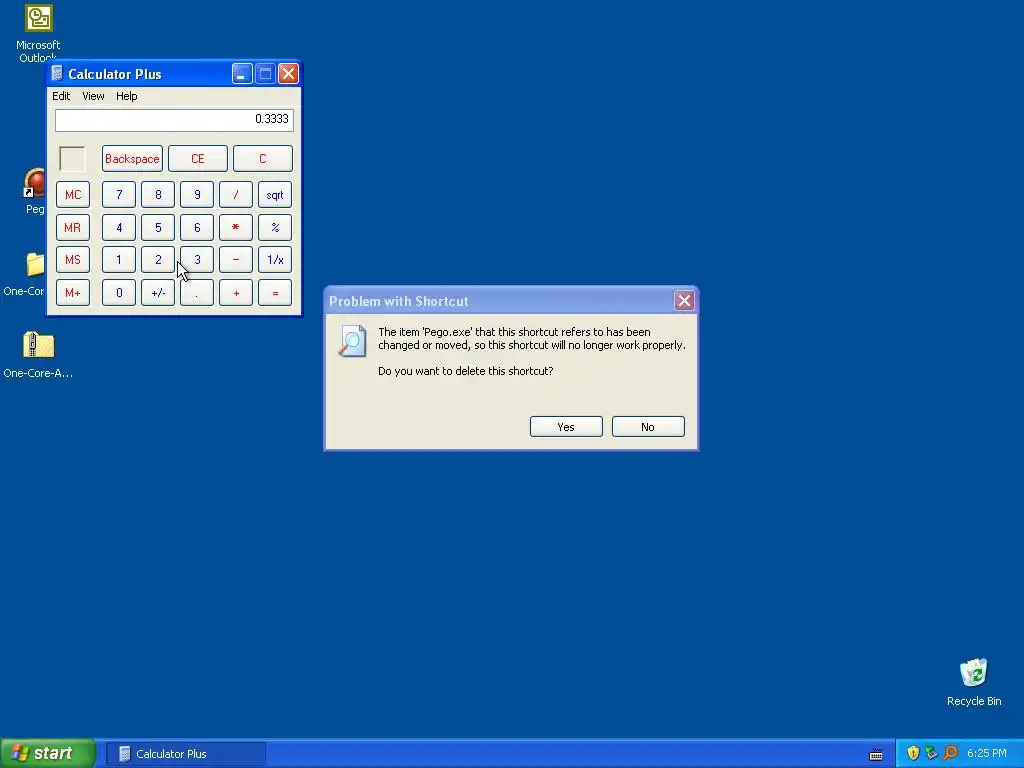Image resolution: width=1024 pixels, height=768 pixels.
Task: Click the CE clear entry button
Action: coord(197,159)
